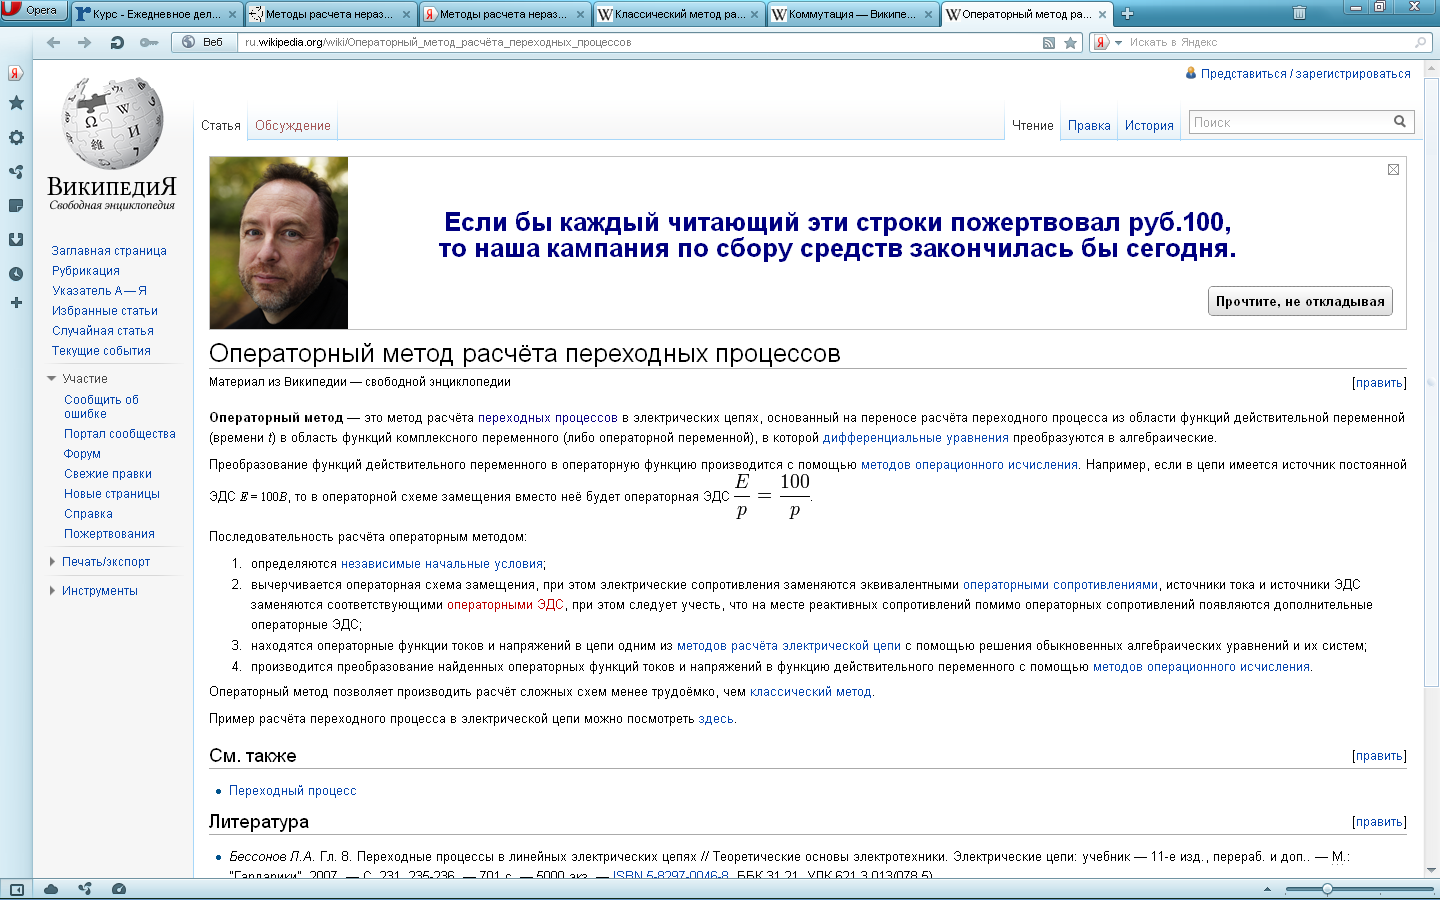Image resolution: width=1440 pixels, height=900 pixels.
Task: Follow the дифференциальные уравнения link
Action: [x=916, y=438]
